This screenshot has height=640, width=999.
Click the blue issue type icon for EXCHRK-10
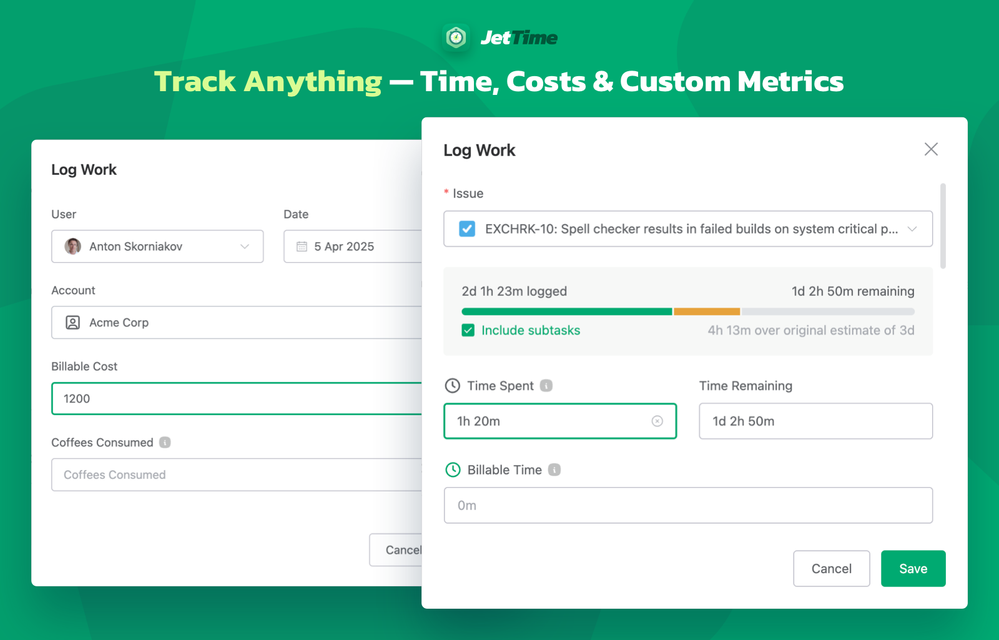pyautogui.click(x=467, y=229)
